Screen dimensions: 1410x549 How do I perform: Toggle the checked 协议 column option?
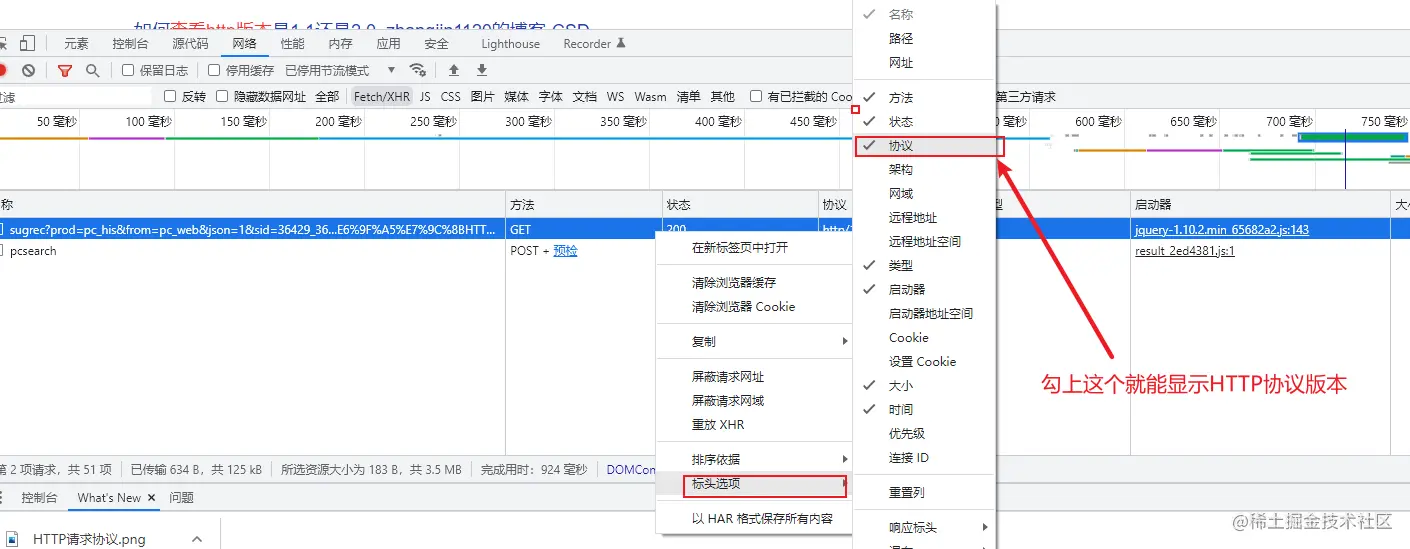pos(924,145)
